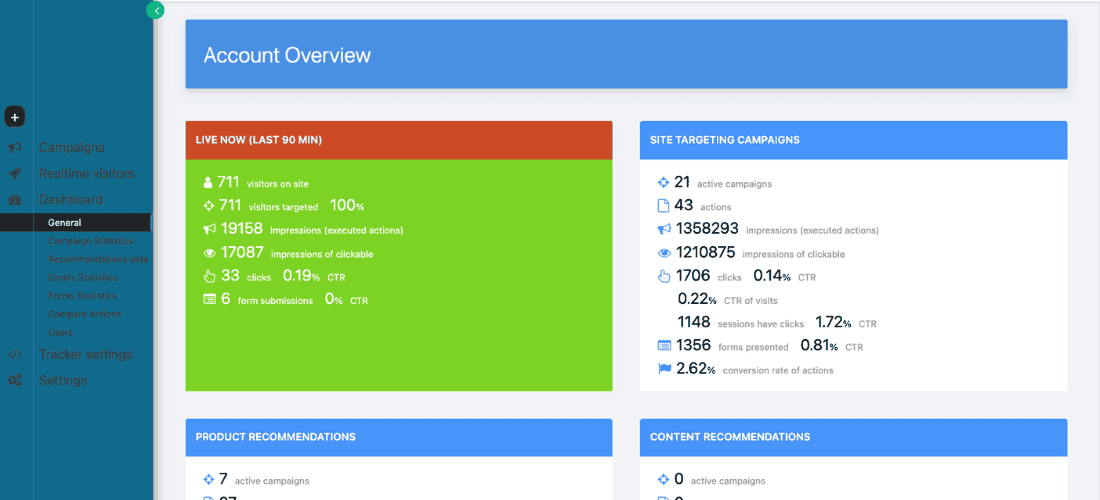Click hand pointer icon beside 33 clicks

pos(208,276)
